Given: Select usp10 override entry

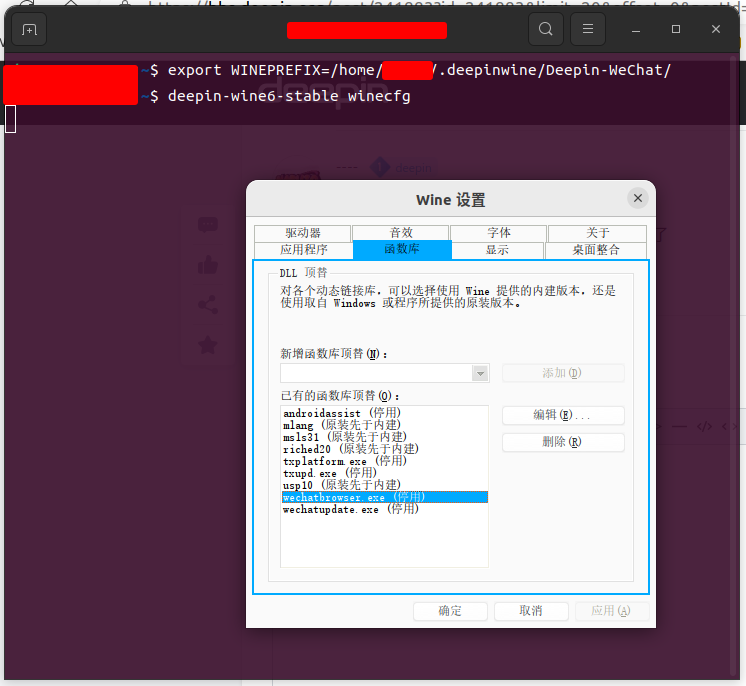Looking at the screenshot, I should pyautogui.click(x=384, y=485).
